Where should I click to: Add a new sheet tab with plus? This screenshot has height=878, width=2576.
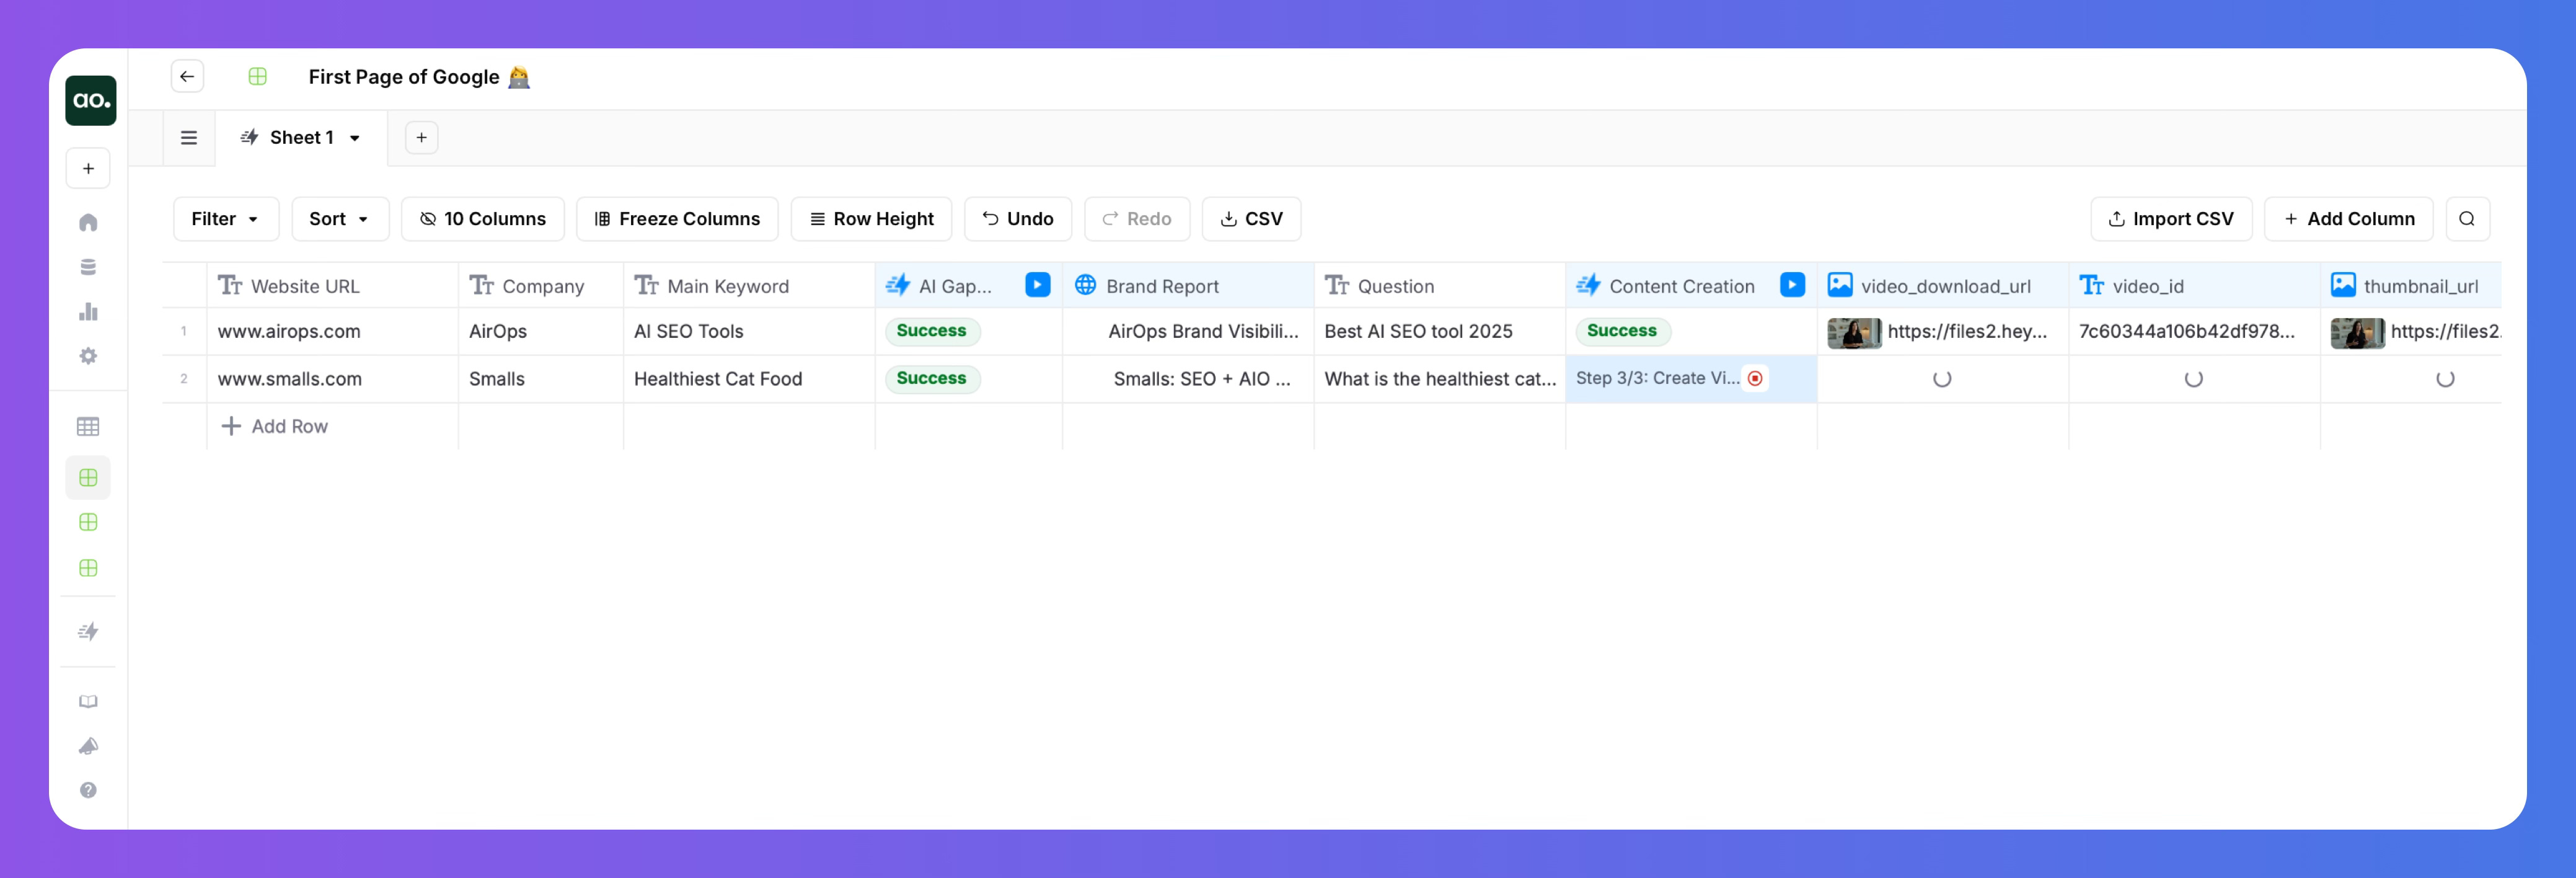(x=421, y=138)
